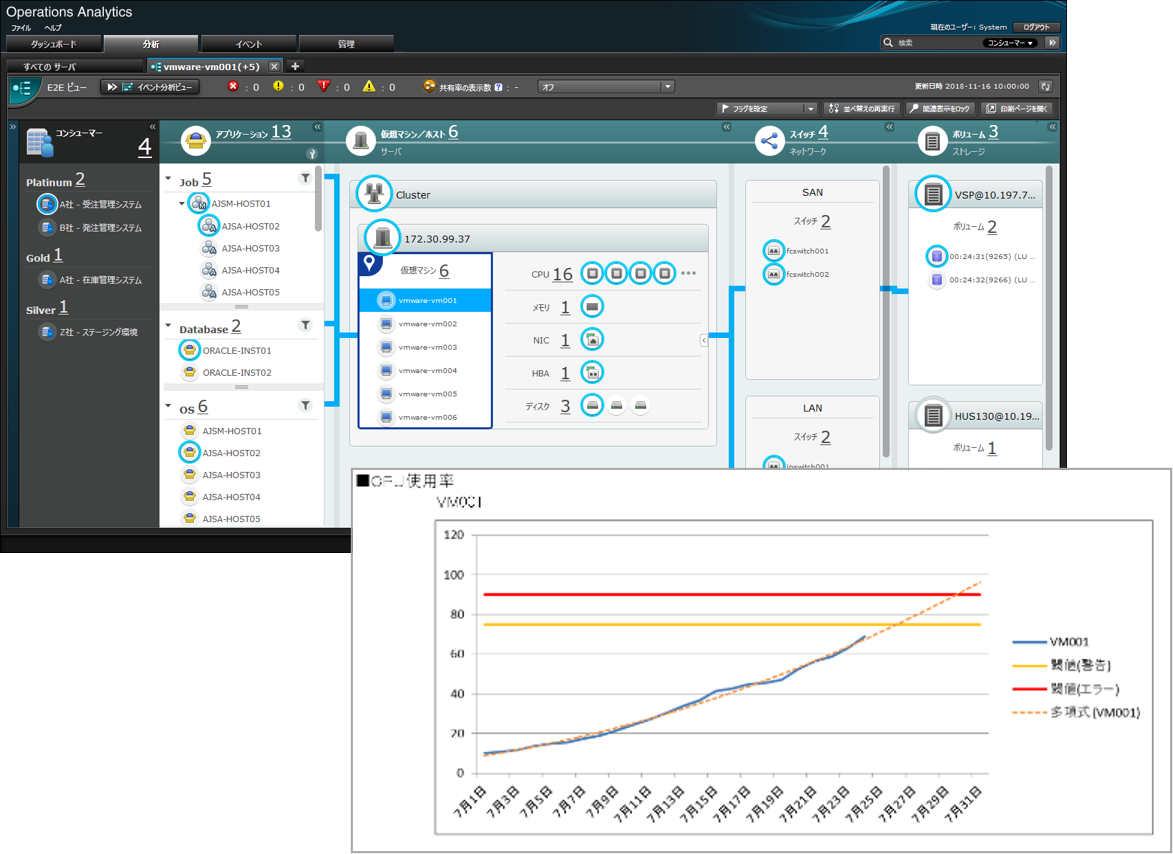The height and width of the screenshot is (854, 1173).
Task: Open the イベント分析ビュー event analysis view
Action: click(150, 87)
